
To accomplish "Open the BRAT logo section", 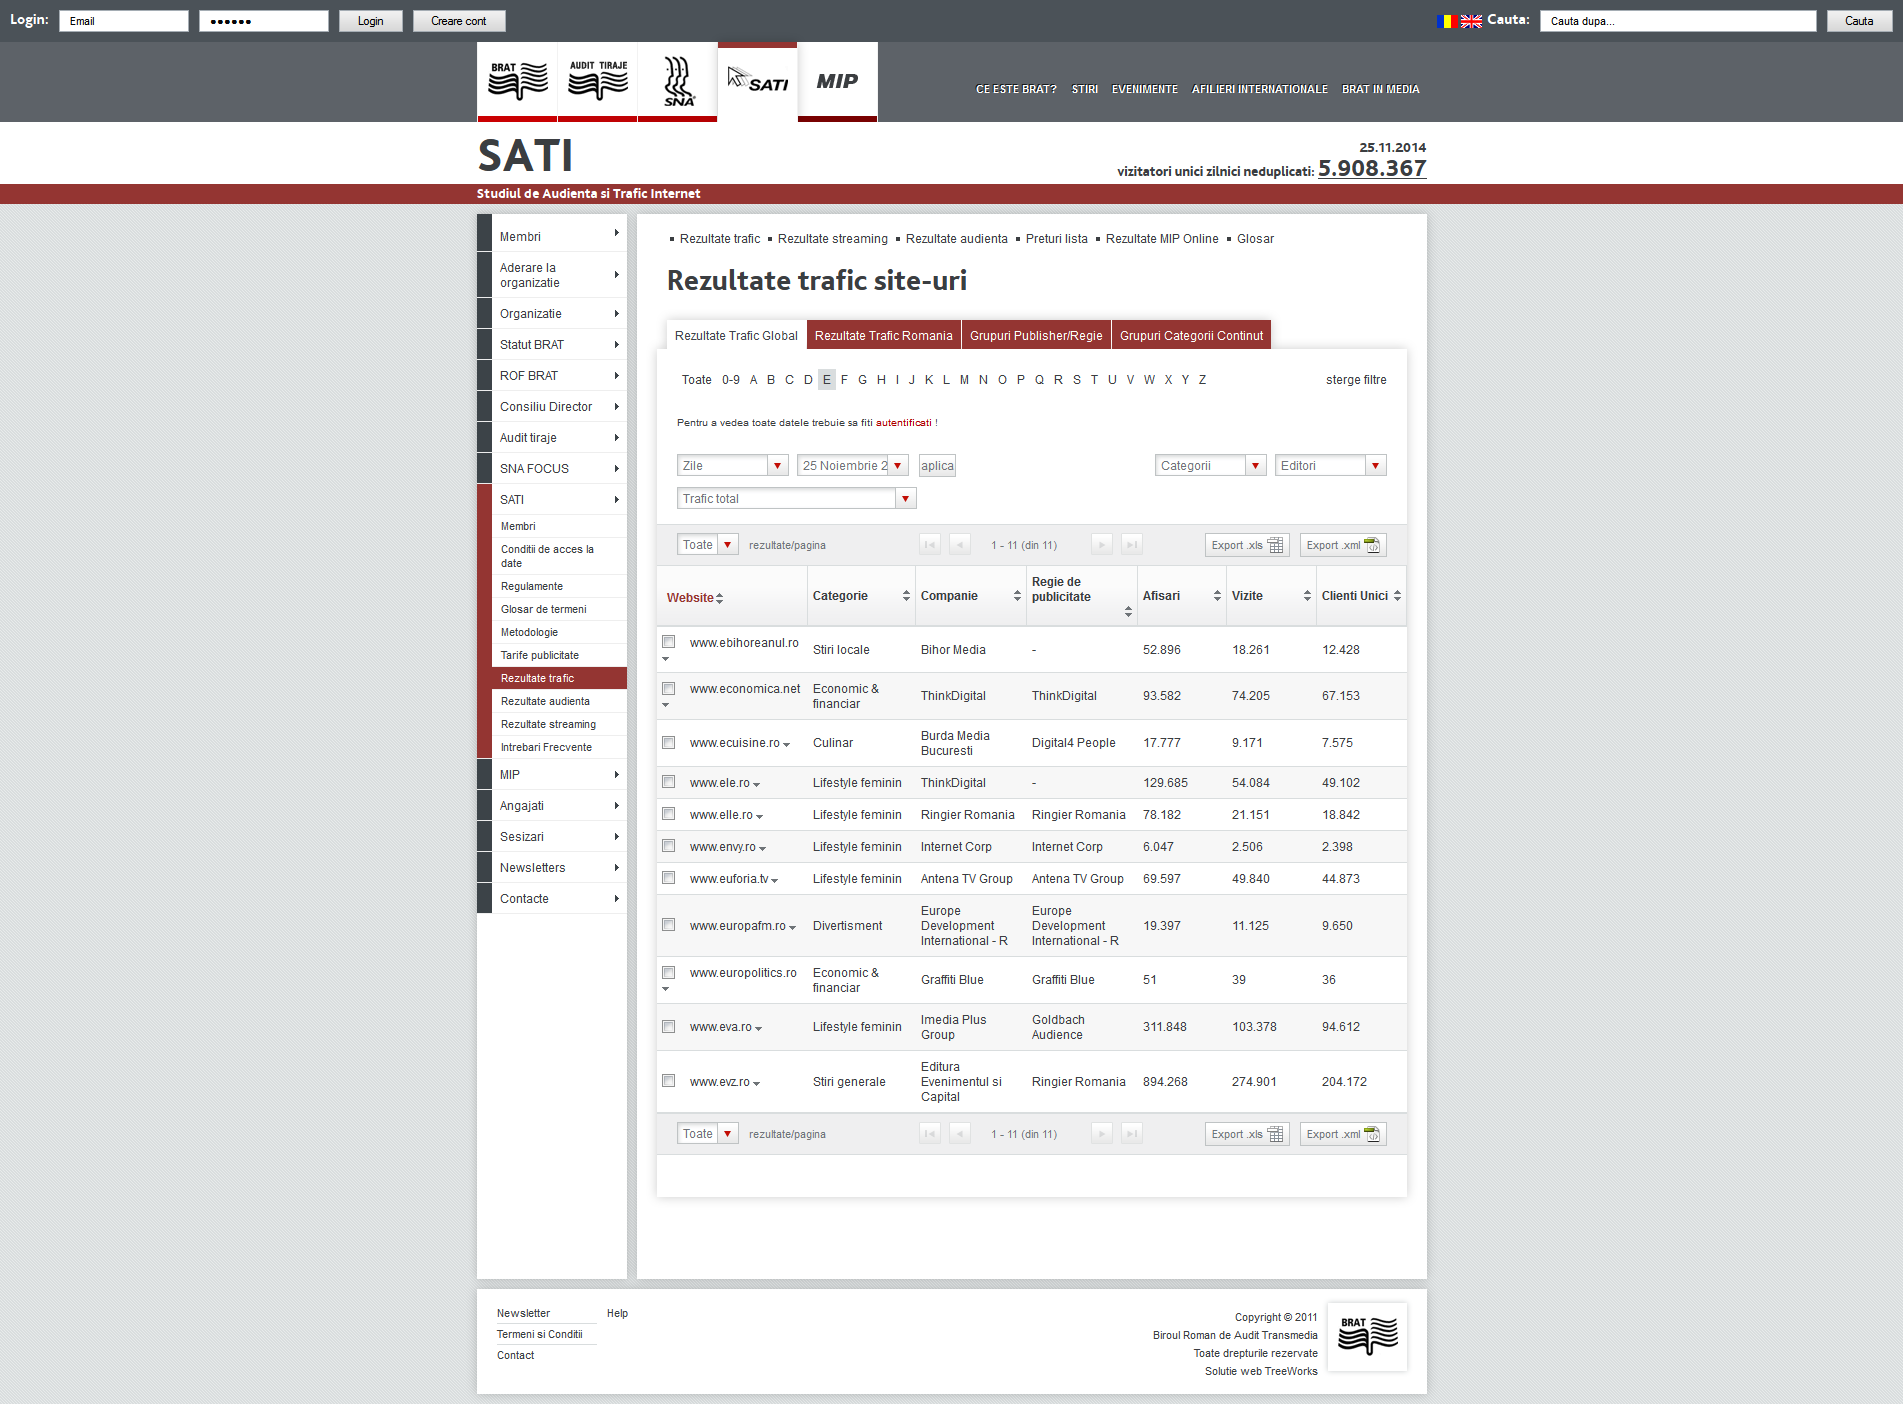I will [x=517, y=81].
